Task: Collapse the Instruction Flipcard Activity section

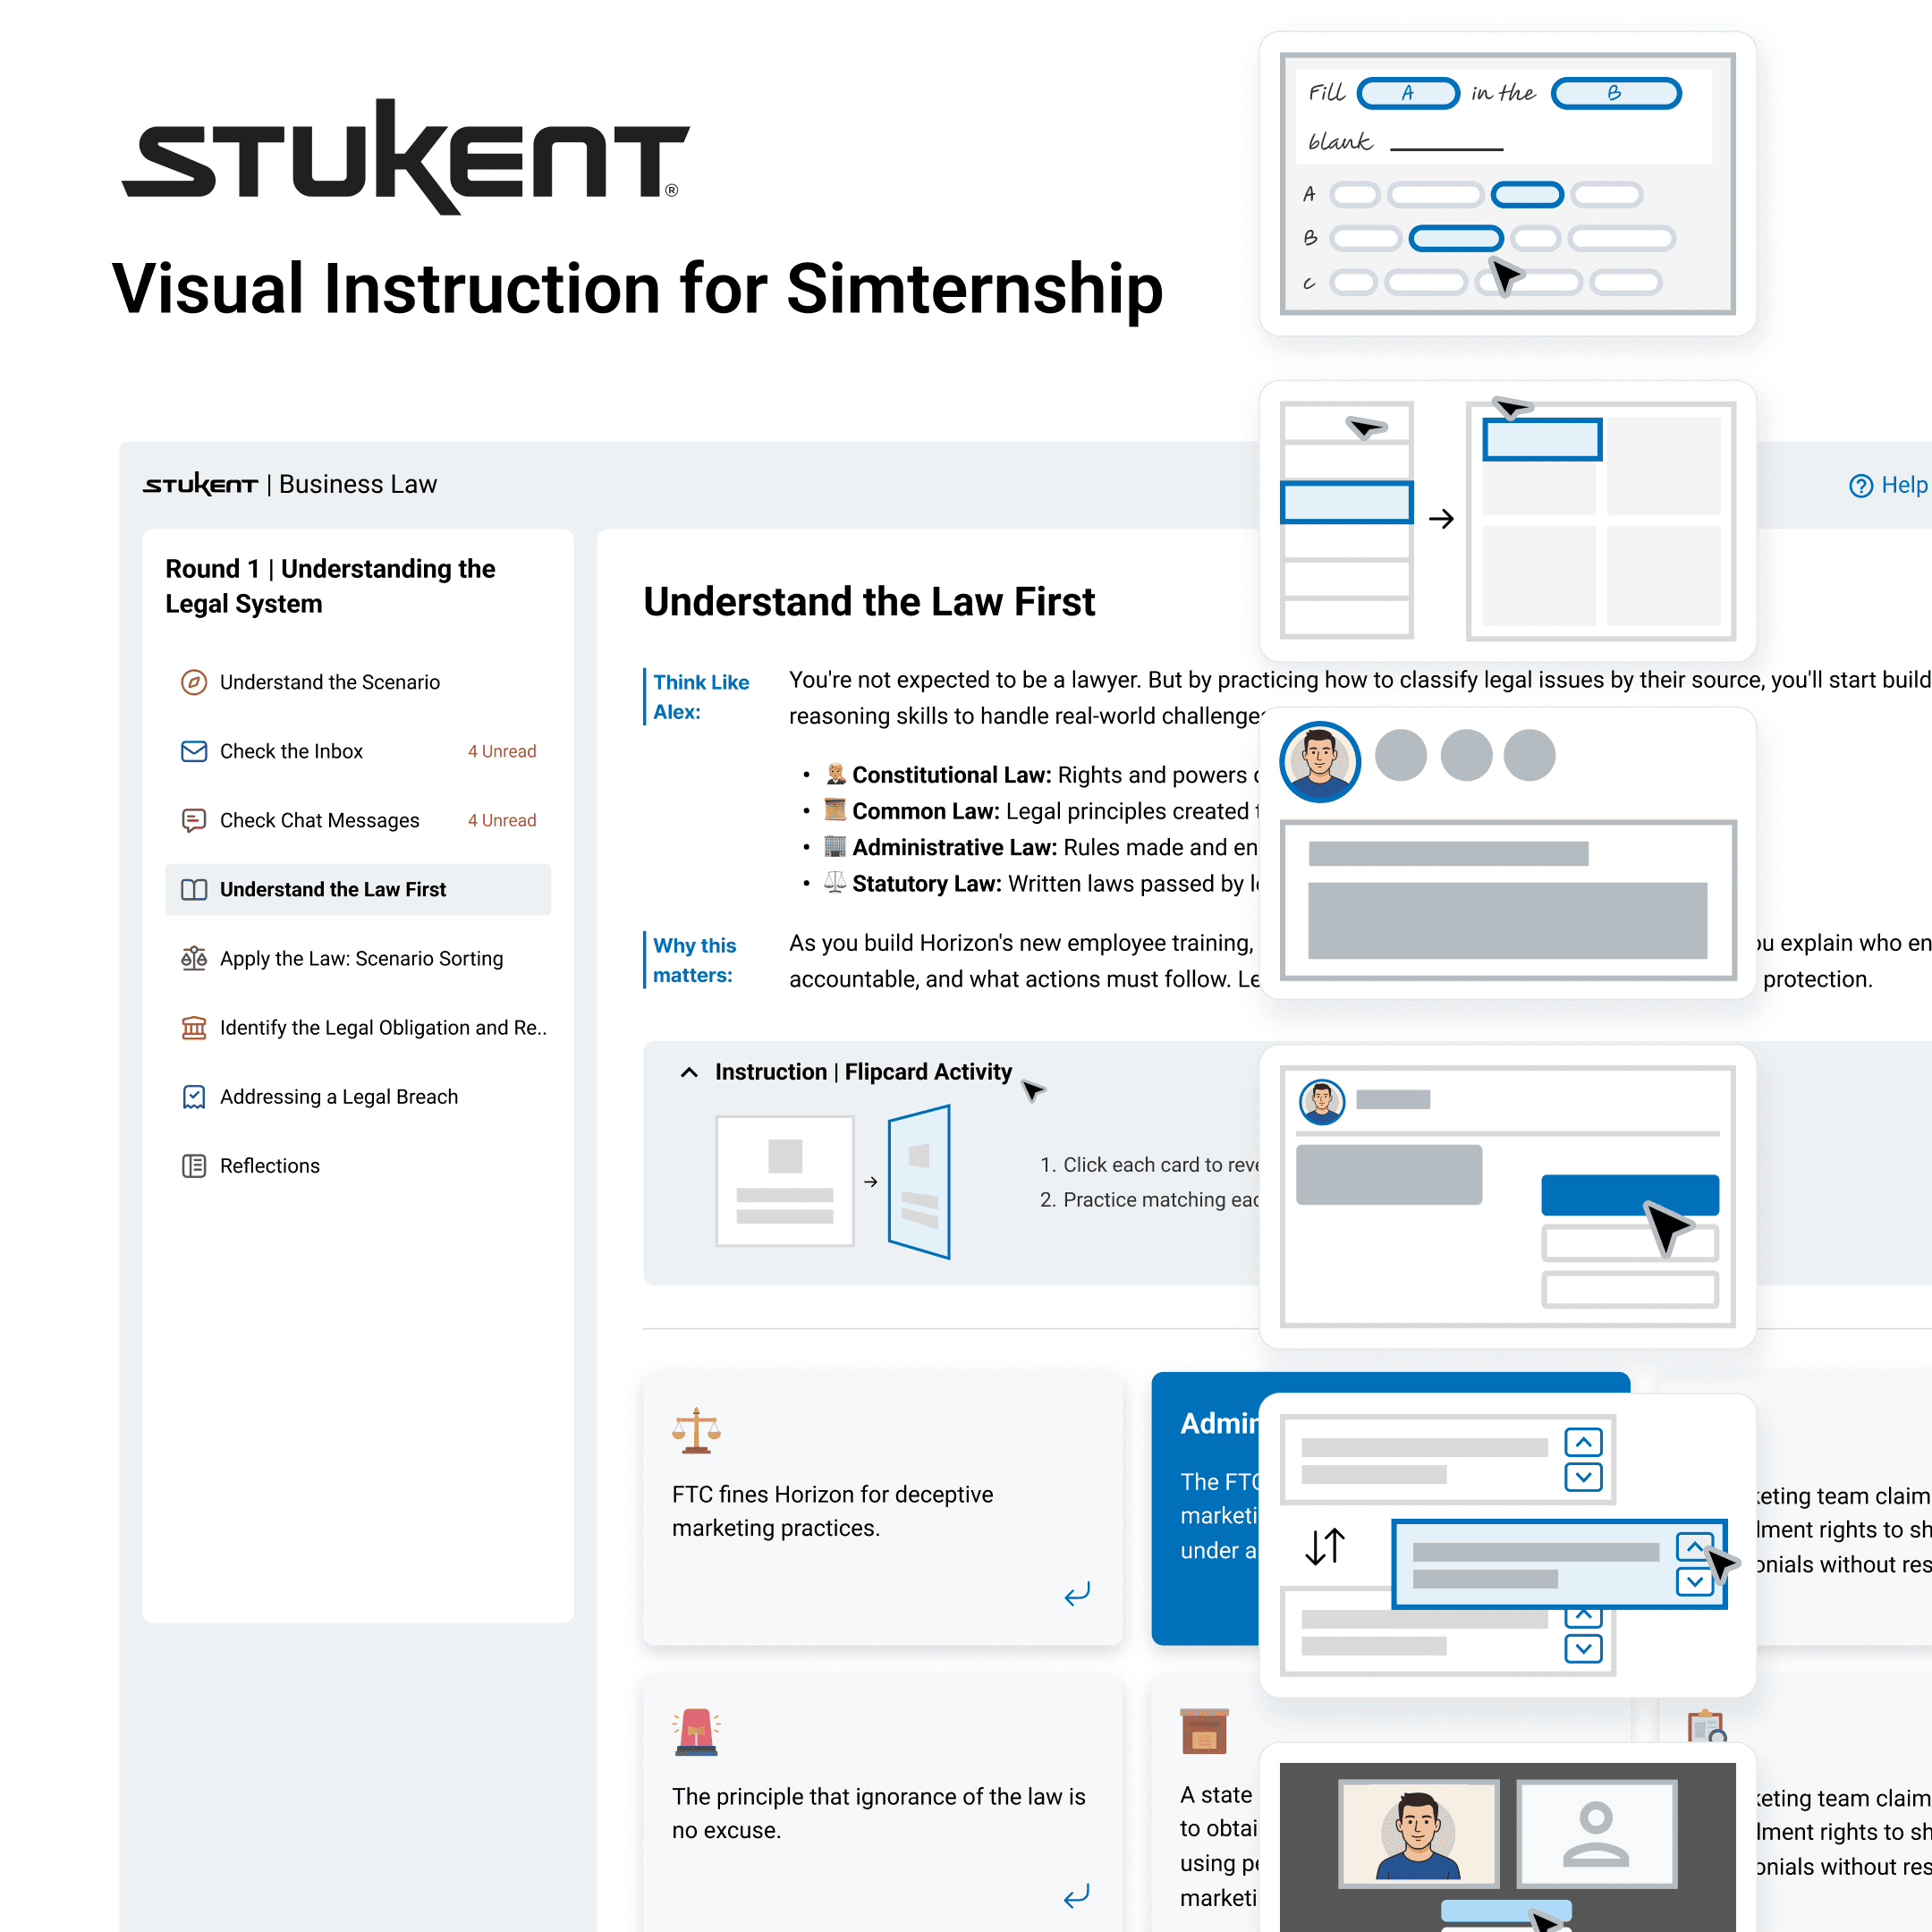Action: pos(689,1072)
